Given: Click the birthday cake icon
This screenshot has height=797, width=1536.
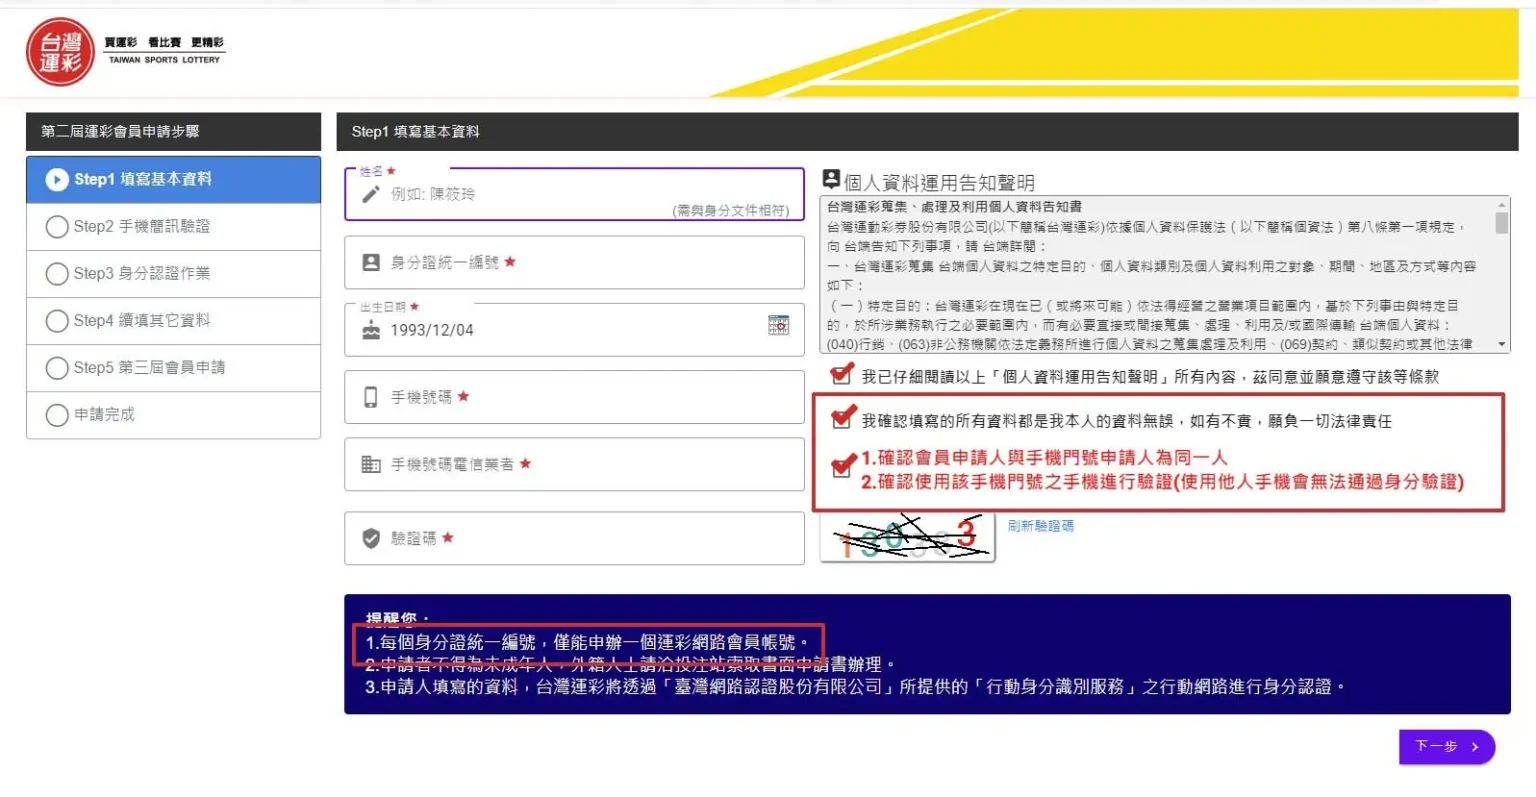Looking at the screenshot, I should [x=371, y=330].
